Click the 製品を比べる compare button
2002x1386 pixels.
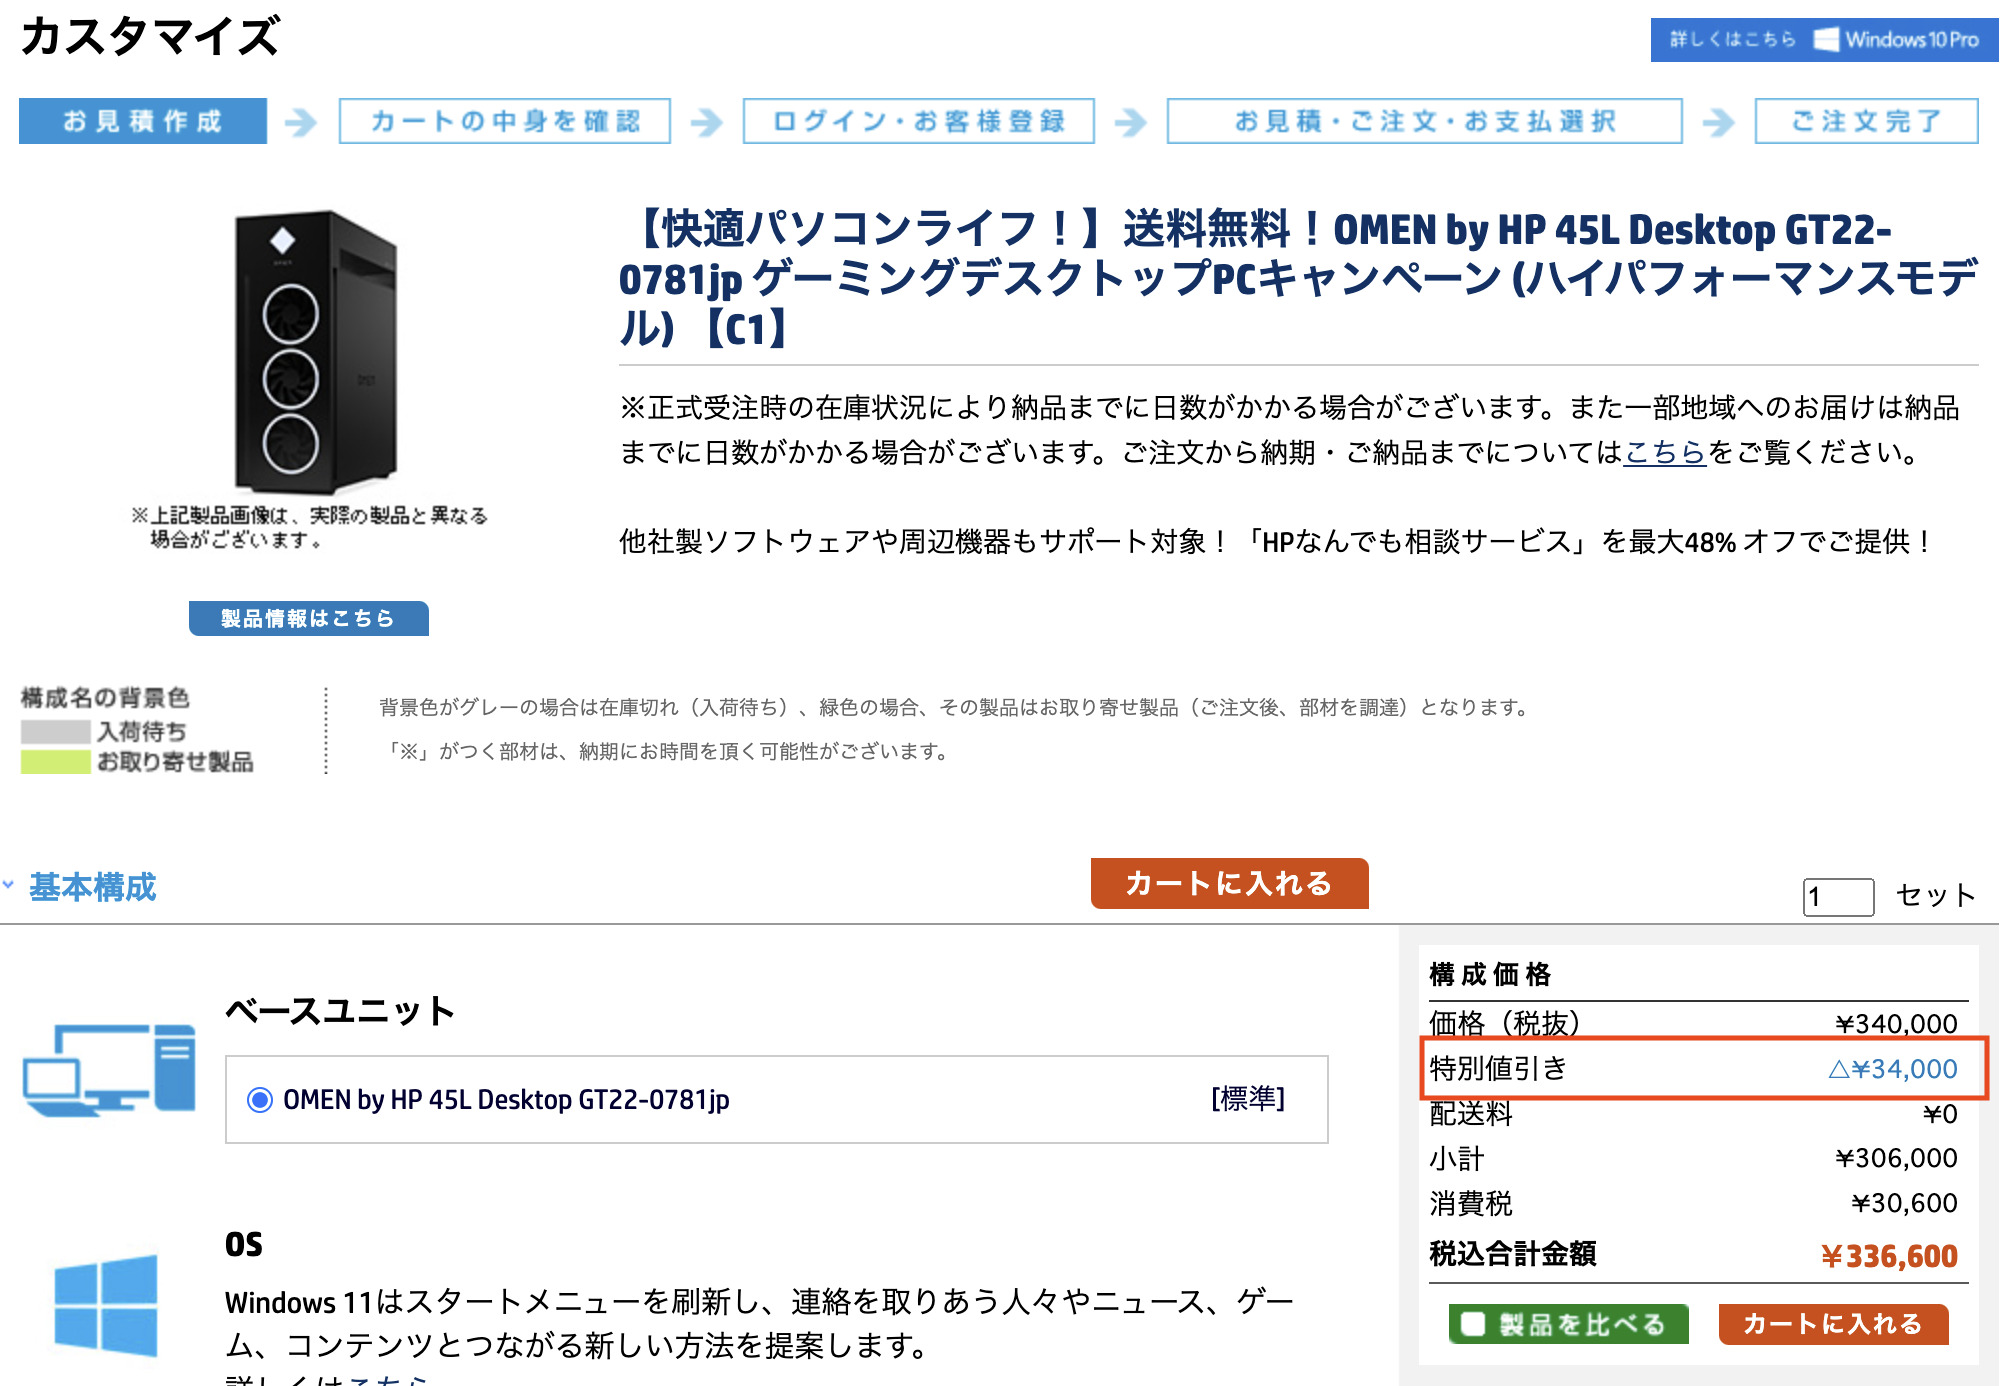point(1568,1324)
